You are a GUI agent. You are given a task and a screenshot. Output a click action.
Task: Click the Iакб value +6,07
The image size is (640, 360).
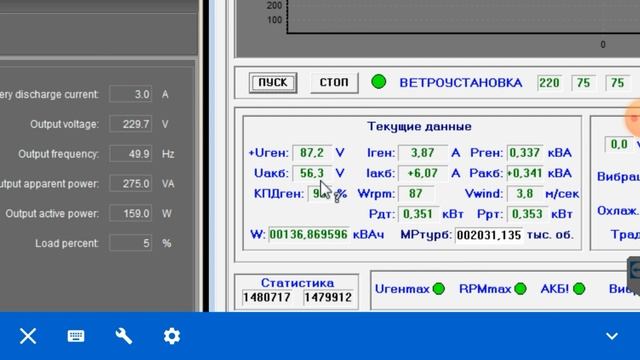(422, 173)
